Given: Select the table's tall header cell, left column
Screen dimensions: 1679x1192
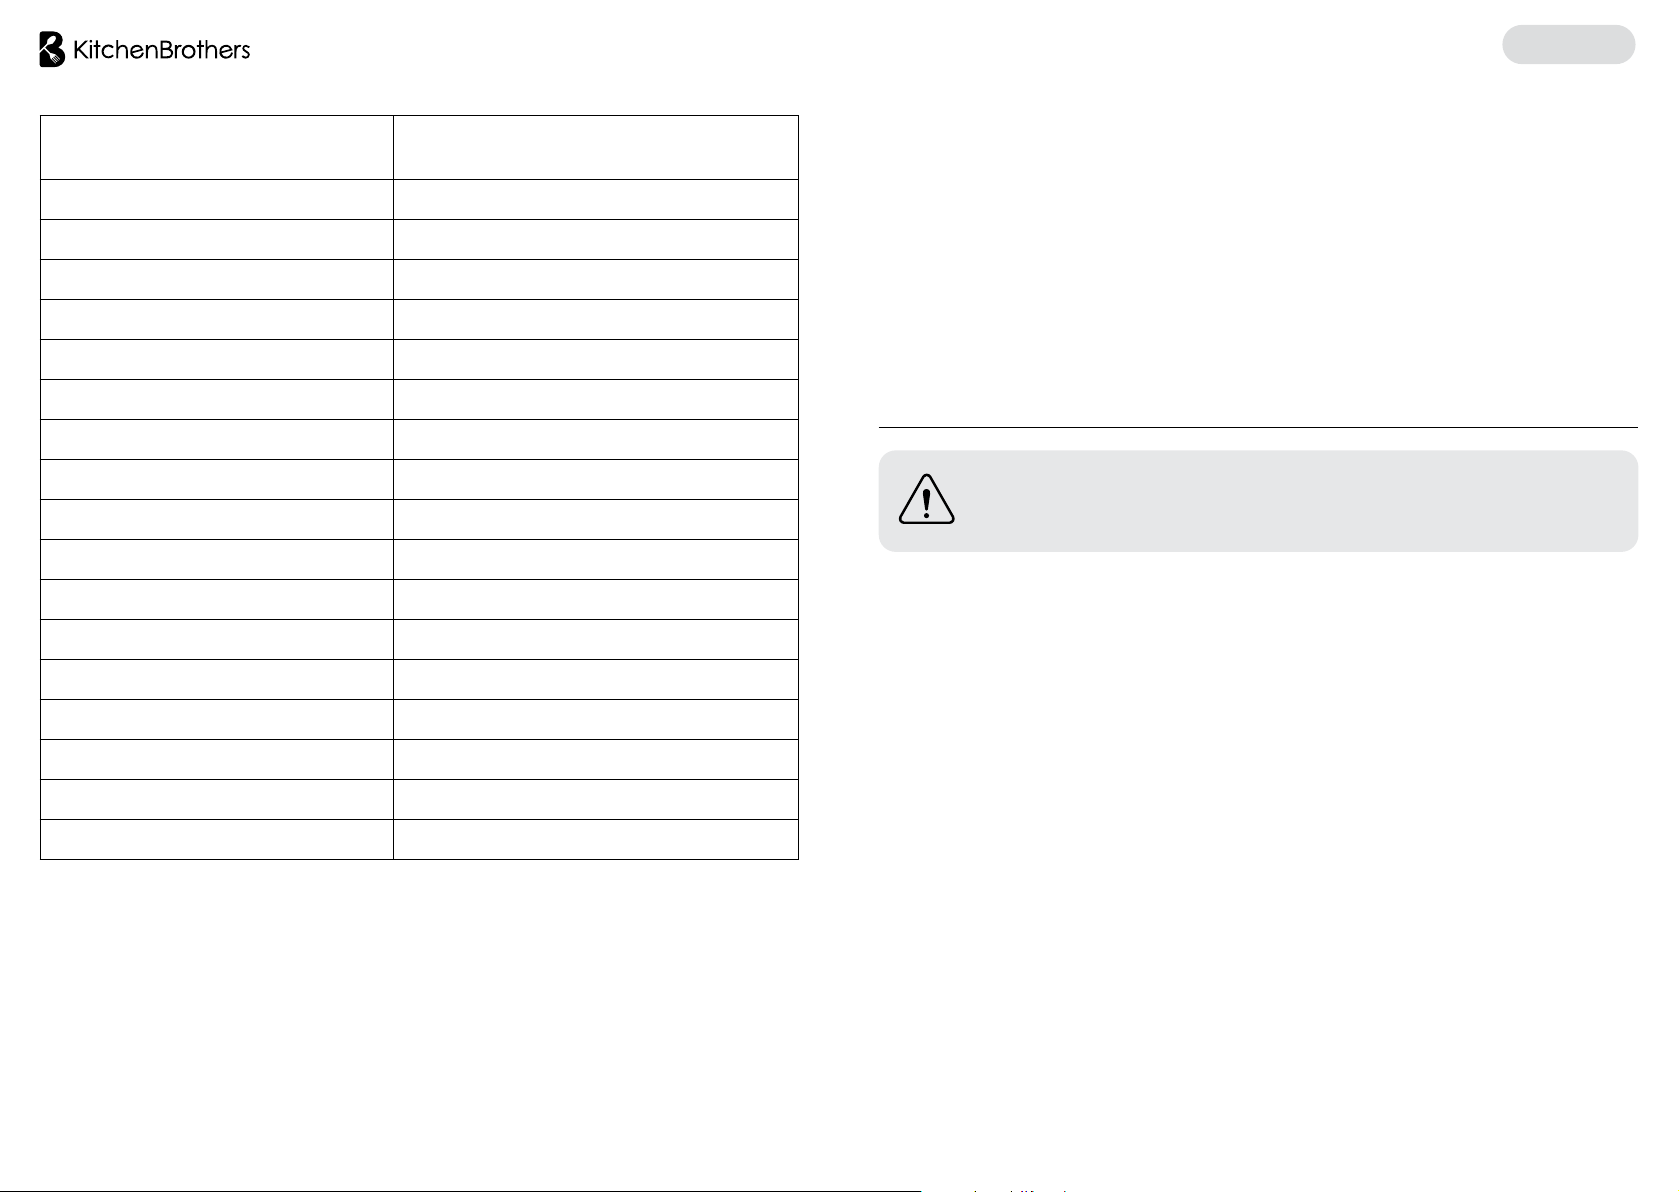Looking at the screenshot, I should pyautogui.click(x=217, y=147).
